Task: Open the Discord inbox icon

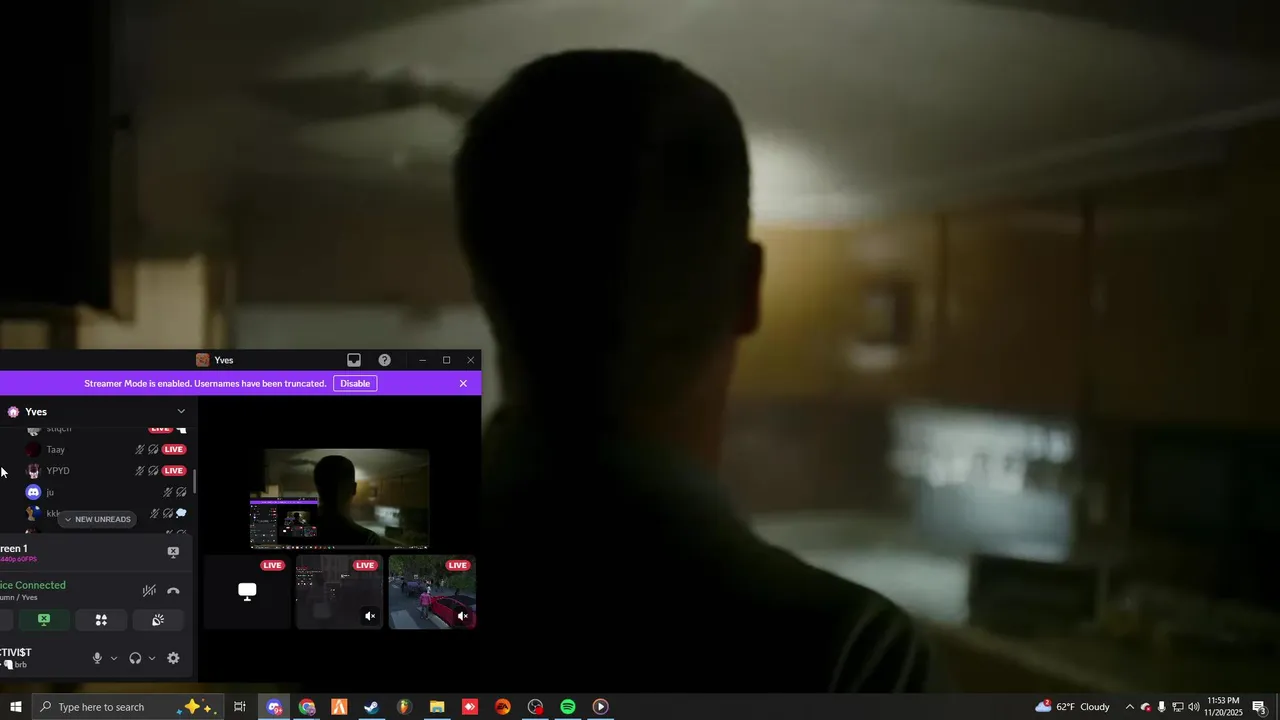Action: click(354, 360)
